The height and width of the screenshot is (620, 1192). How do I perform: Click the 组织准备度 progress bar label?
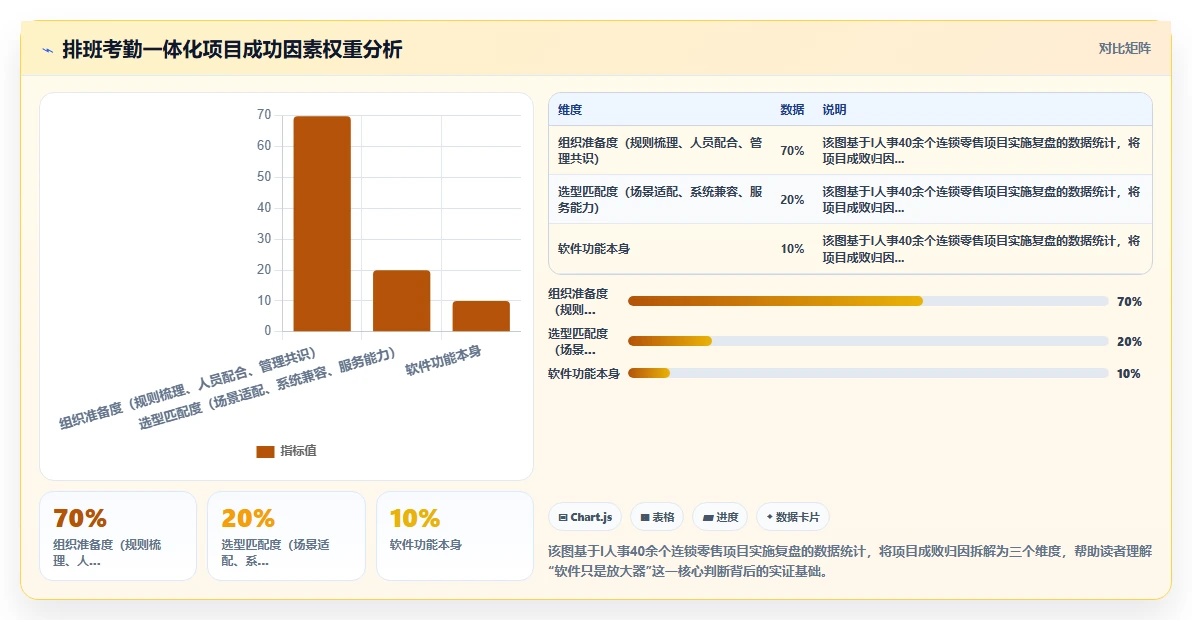point(579,302)
